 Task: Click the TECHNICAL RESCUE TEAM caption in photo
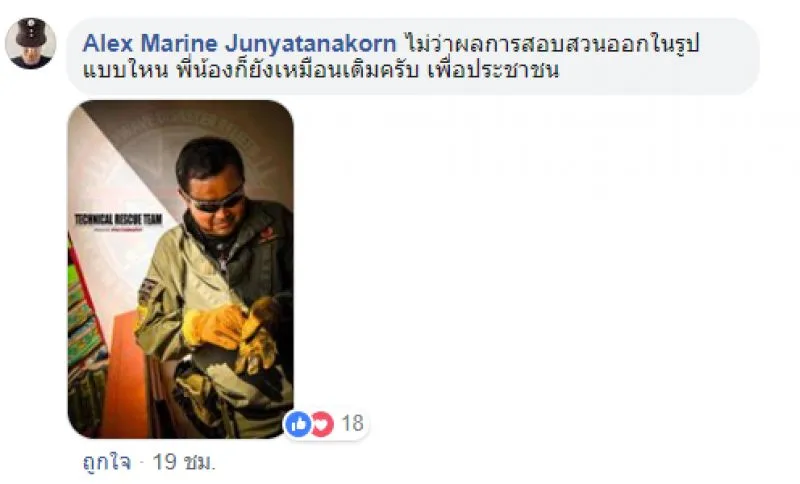click(118, 220)
